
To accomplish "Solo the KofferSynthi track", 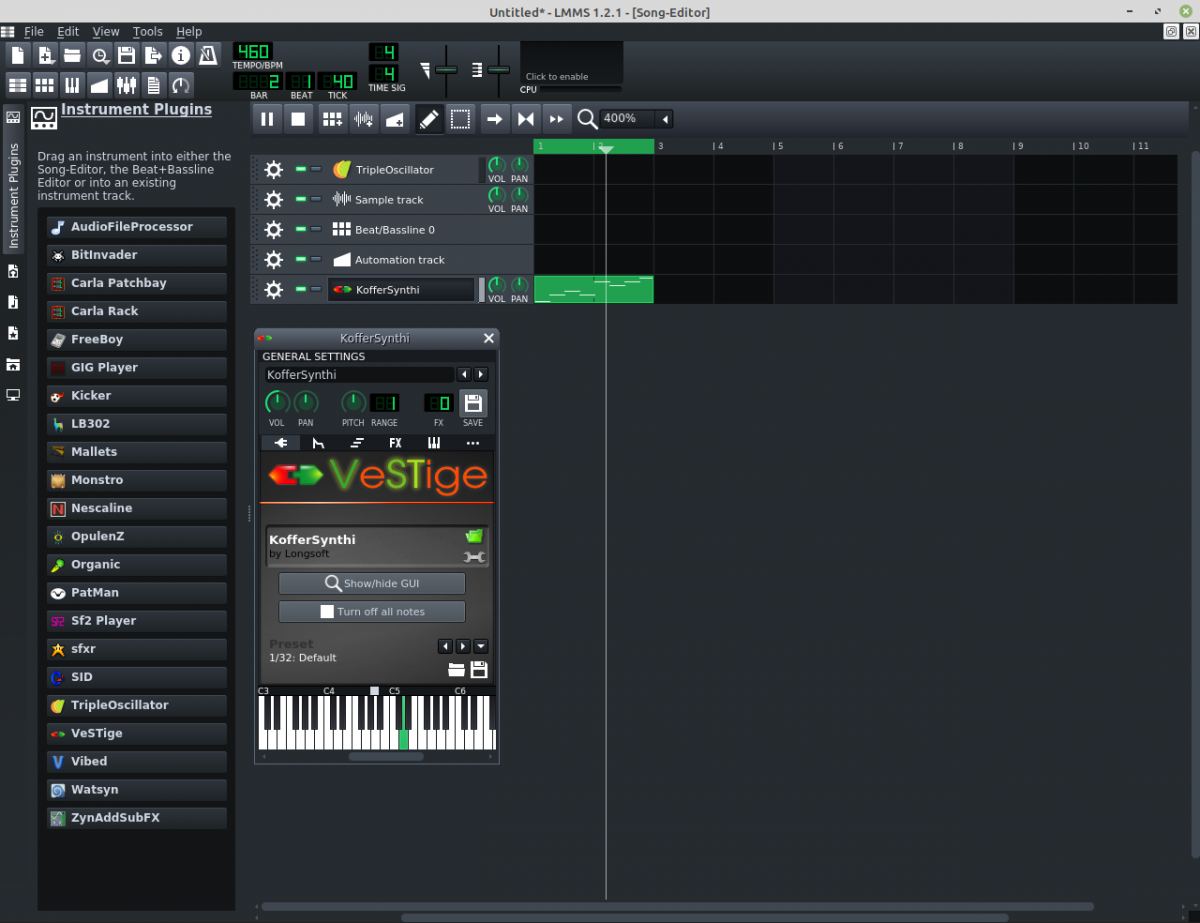I will click(316, 290).
